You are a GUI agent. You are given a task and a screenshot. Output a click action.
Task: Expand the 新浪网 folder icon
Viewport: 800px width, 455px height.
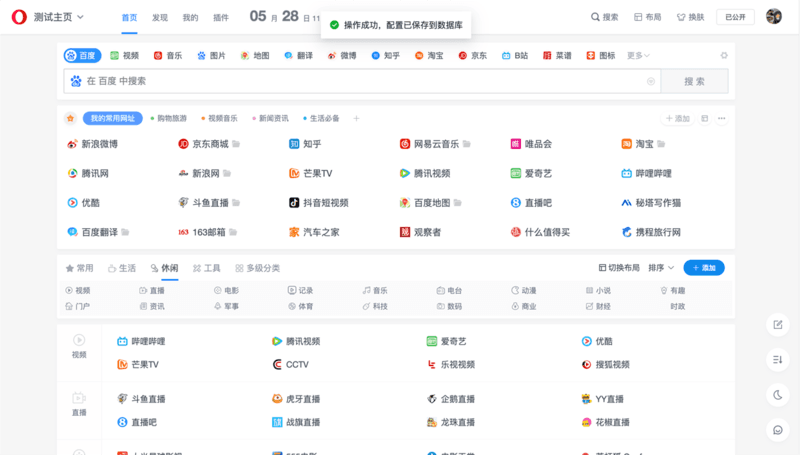pyautogui.click(x=227, y=173)
